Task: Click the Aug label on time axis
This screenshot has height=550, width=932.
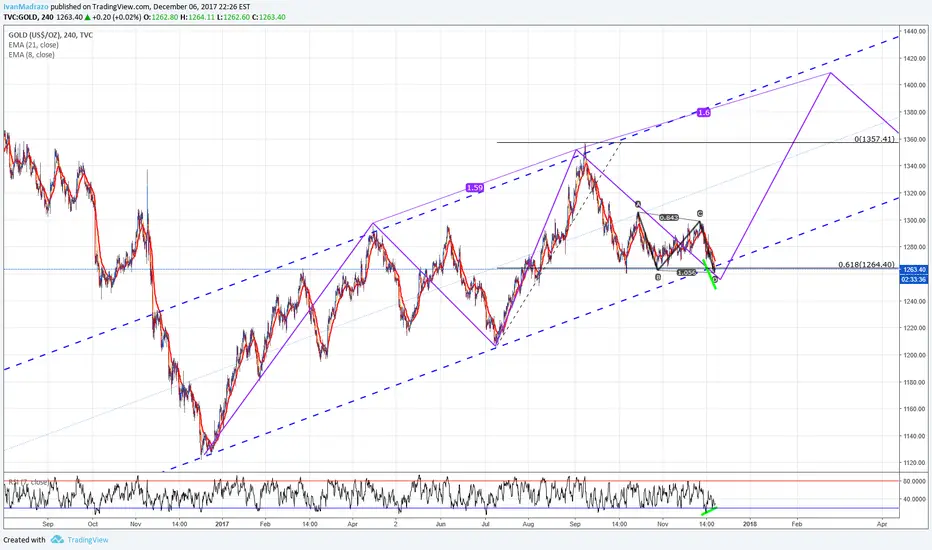Action: coord(528,524)
